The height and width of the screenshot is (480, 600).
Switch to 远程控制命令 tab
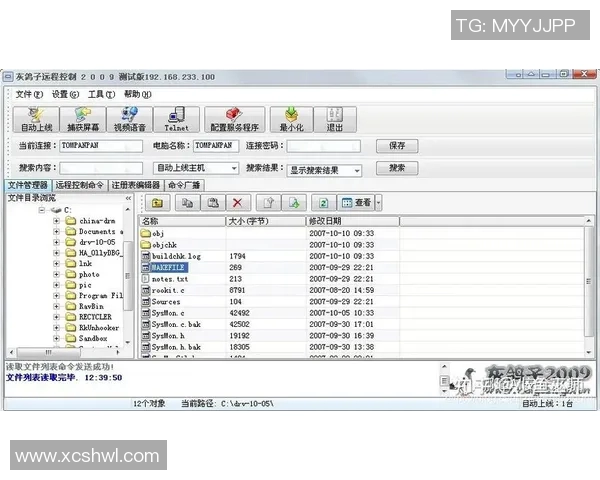pyautogui.click(x=80, y=185)
